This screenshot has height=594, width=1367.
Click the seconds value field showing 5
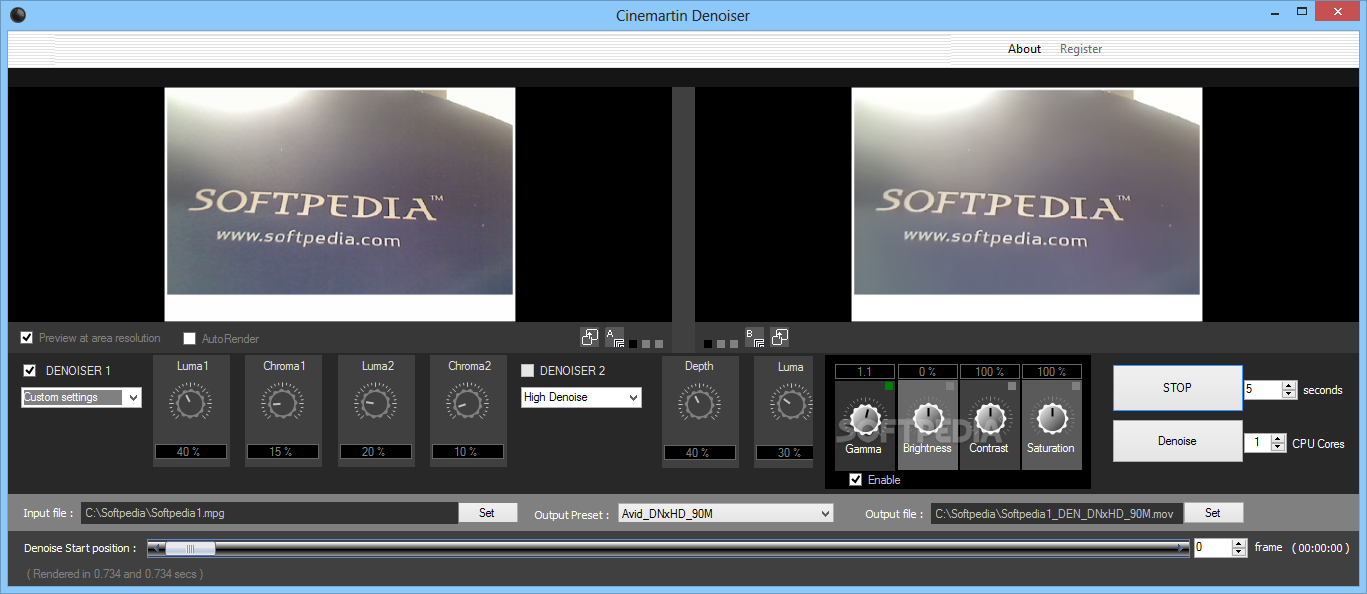1264,390
